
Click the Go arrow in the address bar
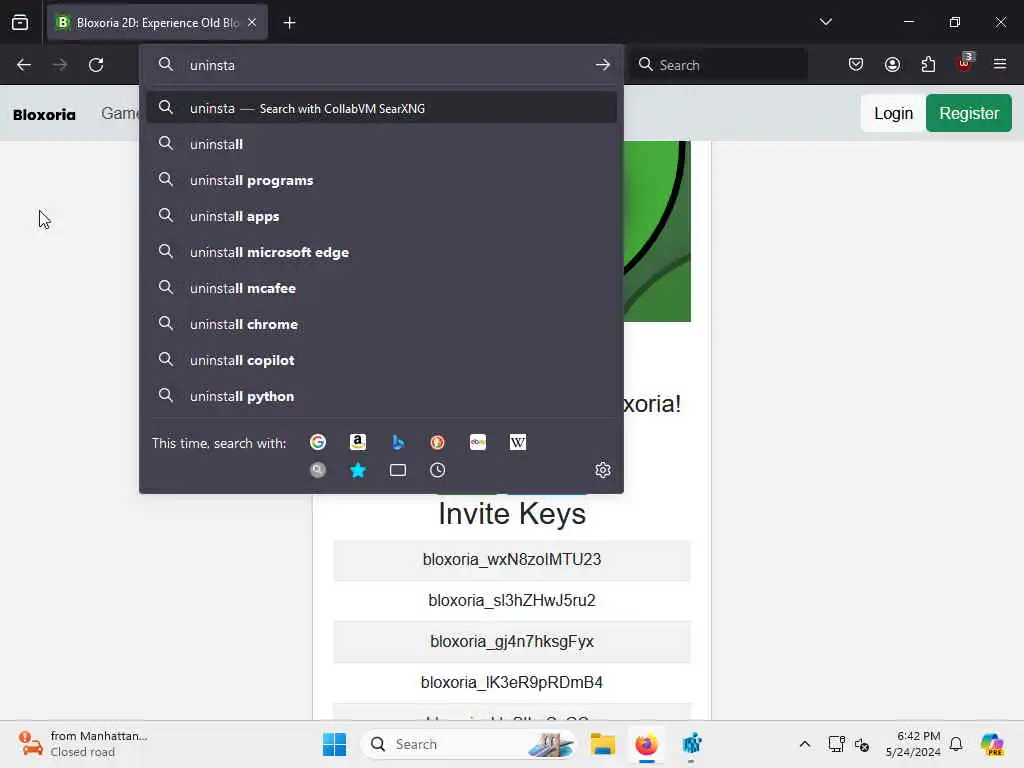[x=603, y=65]
